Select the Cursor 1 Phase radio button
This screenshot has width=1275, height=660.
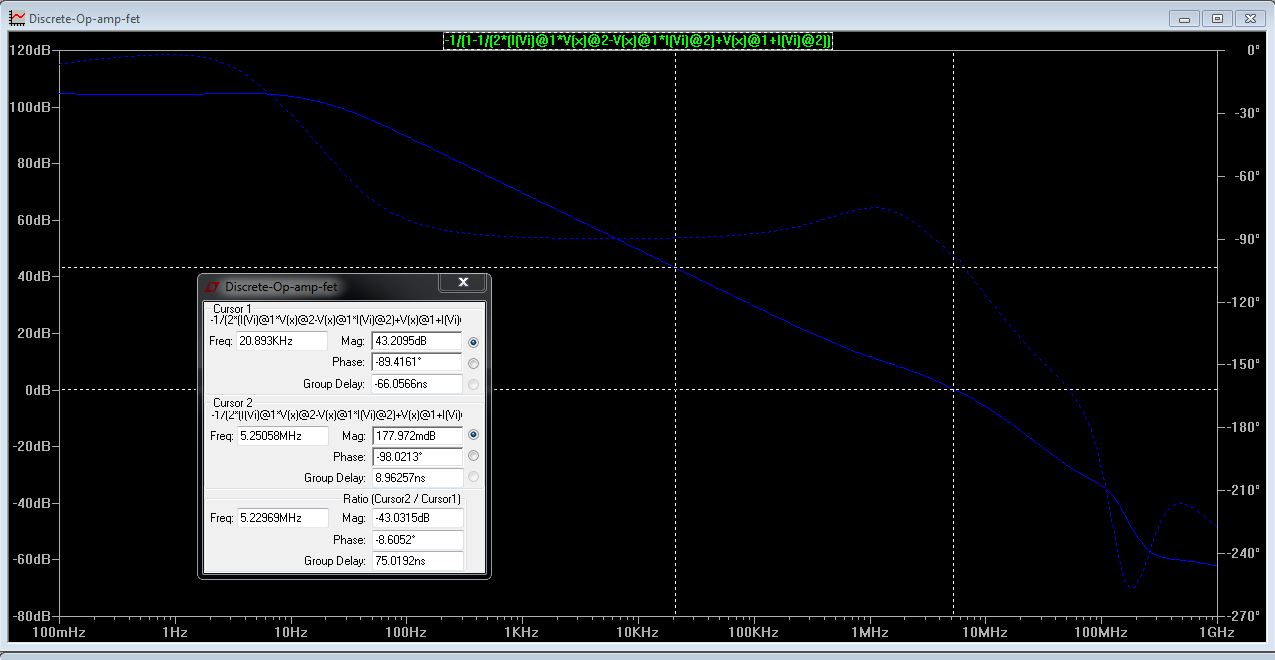tap(474, 363)
